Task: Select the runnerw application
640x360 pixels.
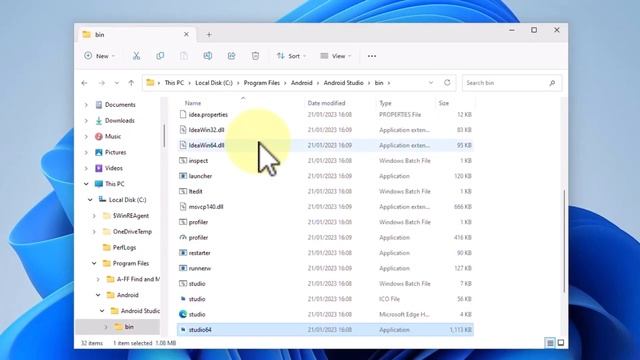Action: [325, 268]
